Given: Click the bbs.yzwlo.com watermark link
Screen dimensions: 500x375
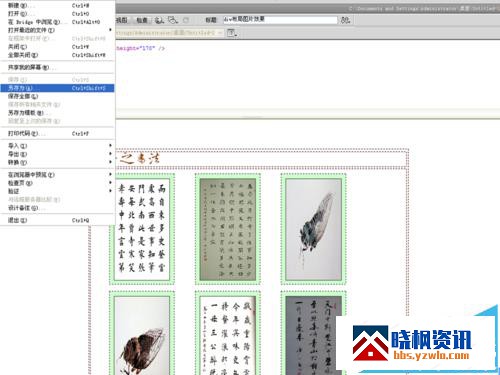Looking at the screenshot, I should [x=431, y=355].
